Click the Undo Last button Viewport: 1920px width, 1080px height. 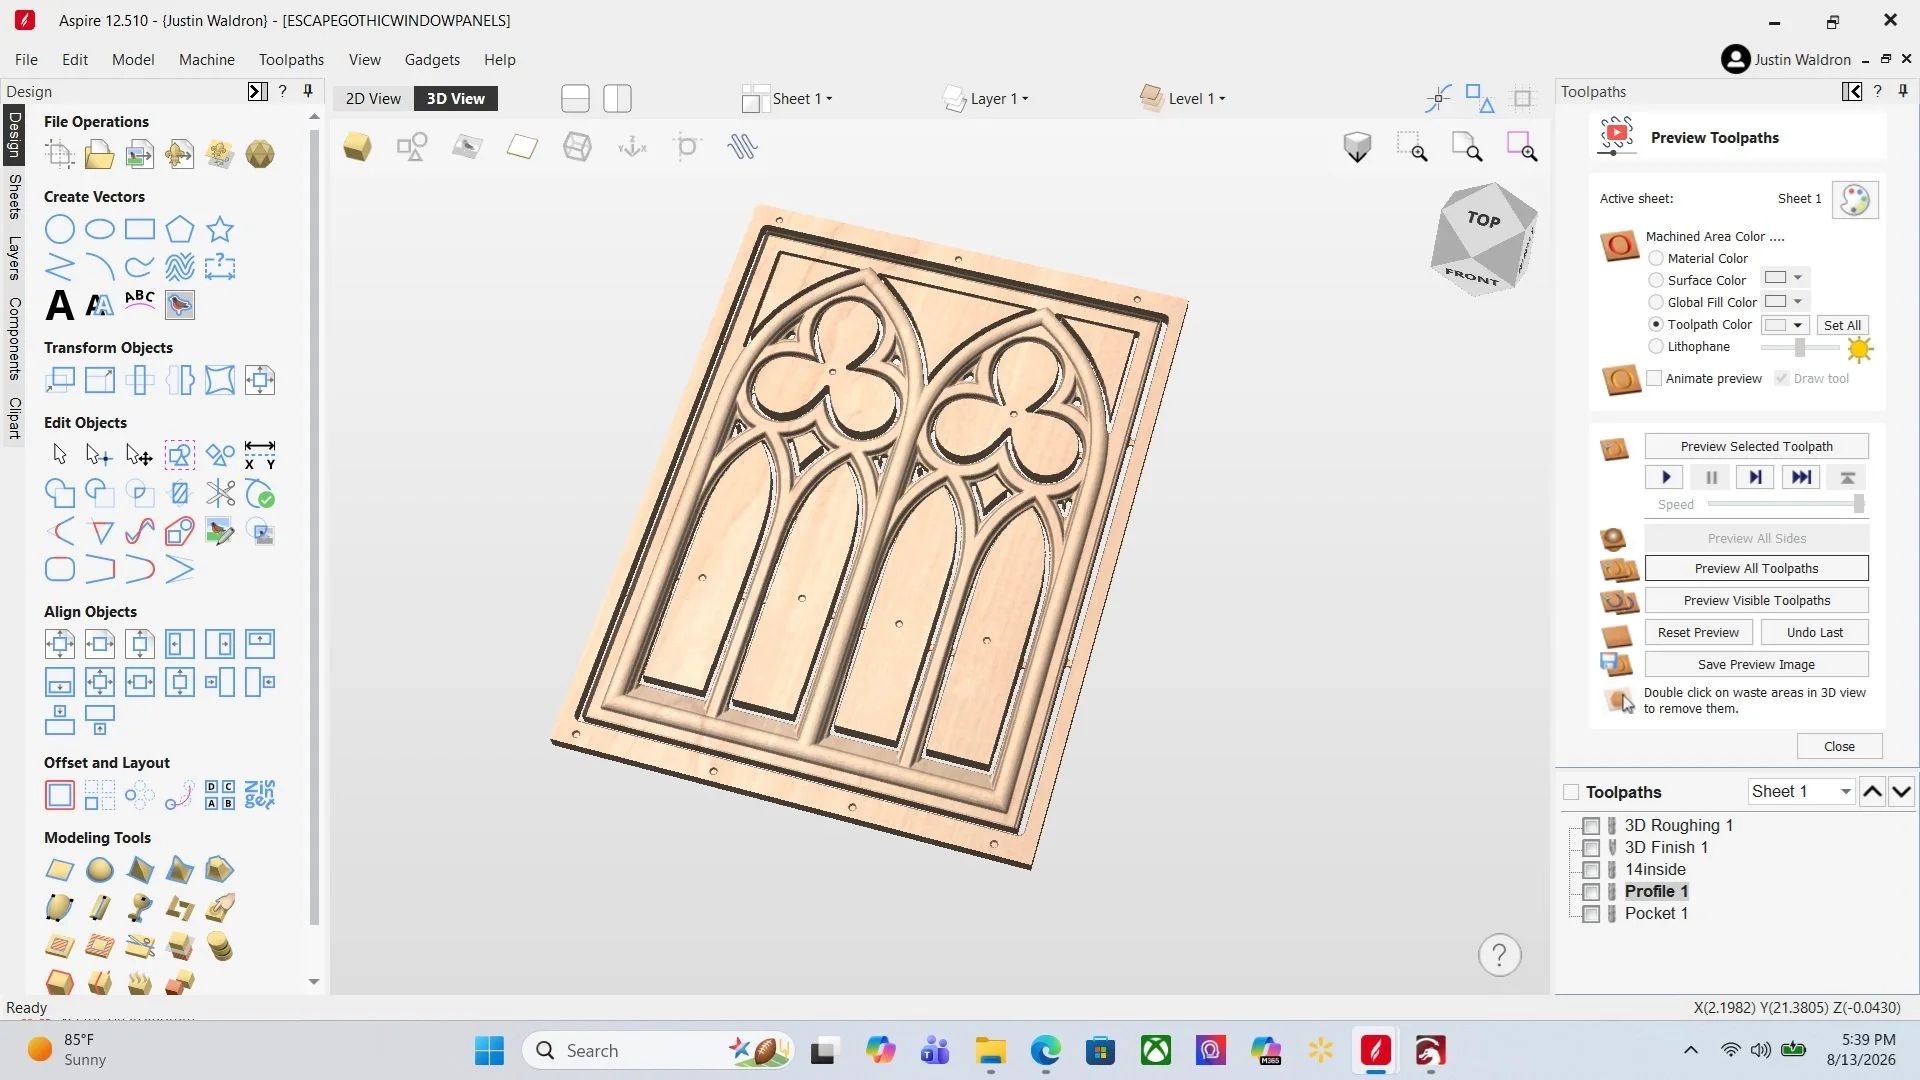[x=1814, y=632]
